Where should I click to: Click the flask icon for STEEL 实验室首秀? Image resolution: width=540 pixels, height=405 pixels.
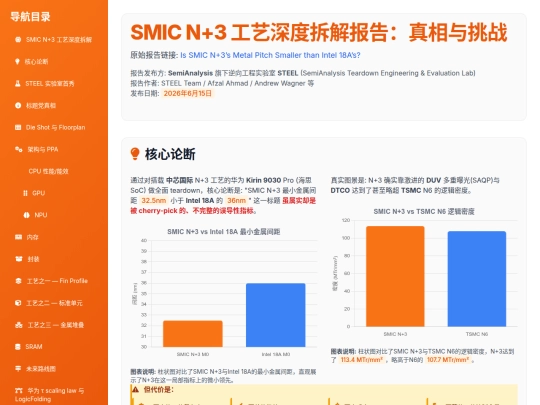coord(18,83)
